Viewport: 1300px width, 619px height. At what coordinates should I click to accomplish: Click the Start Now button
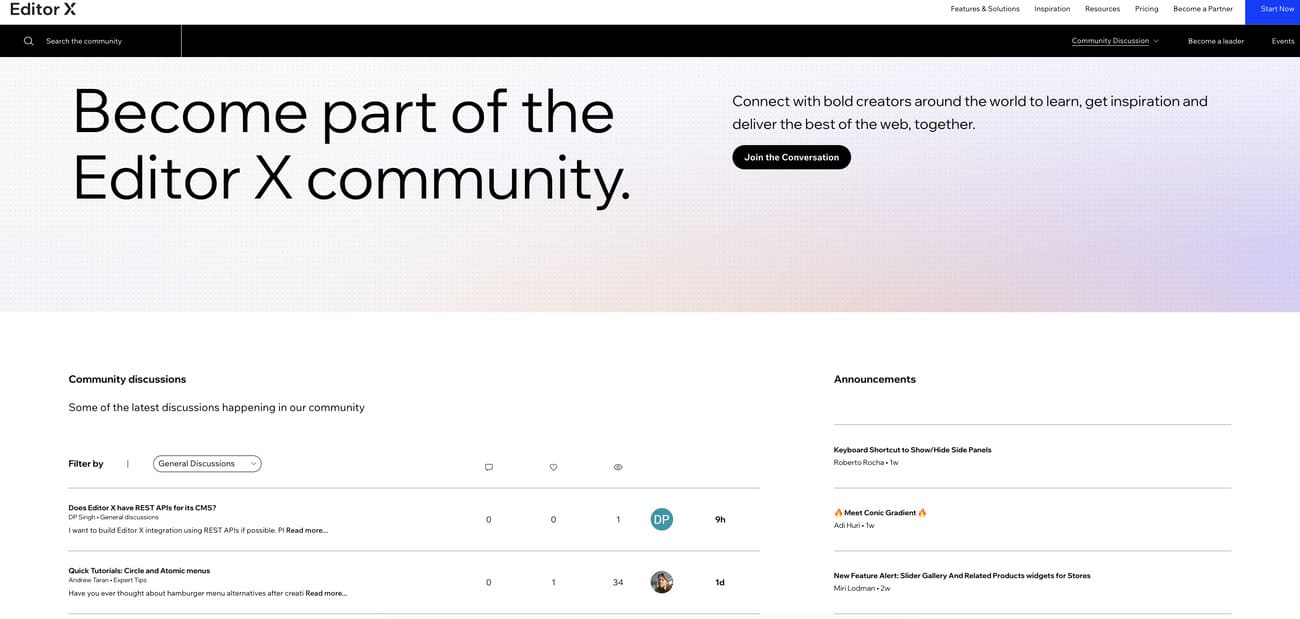click(1272, 12)
